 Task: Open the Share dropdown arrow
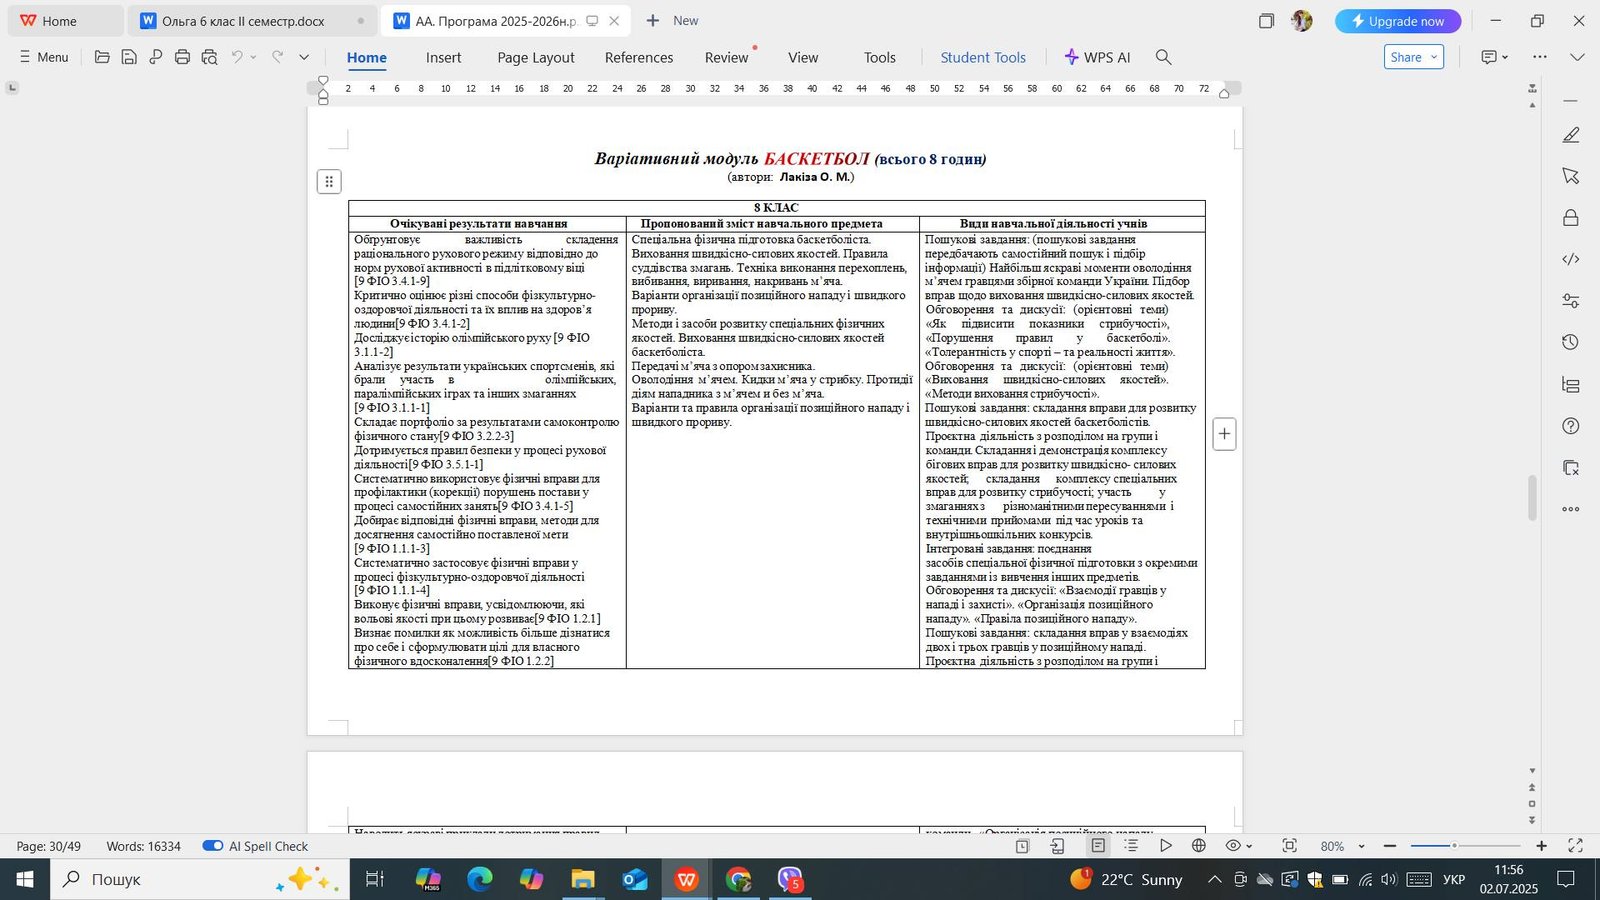tap(1434, 57)
